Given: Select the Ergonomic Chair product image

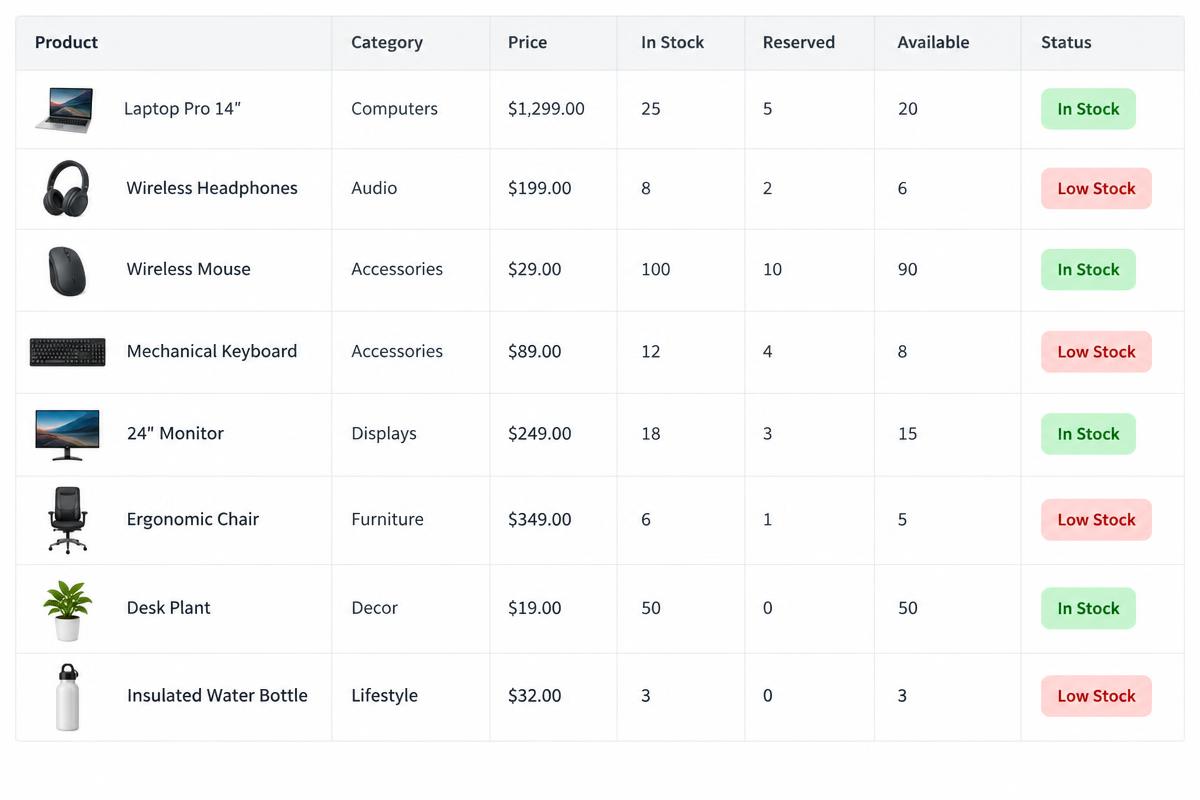Looking at the screenshot, I should (67, 519).
